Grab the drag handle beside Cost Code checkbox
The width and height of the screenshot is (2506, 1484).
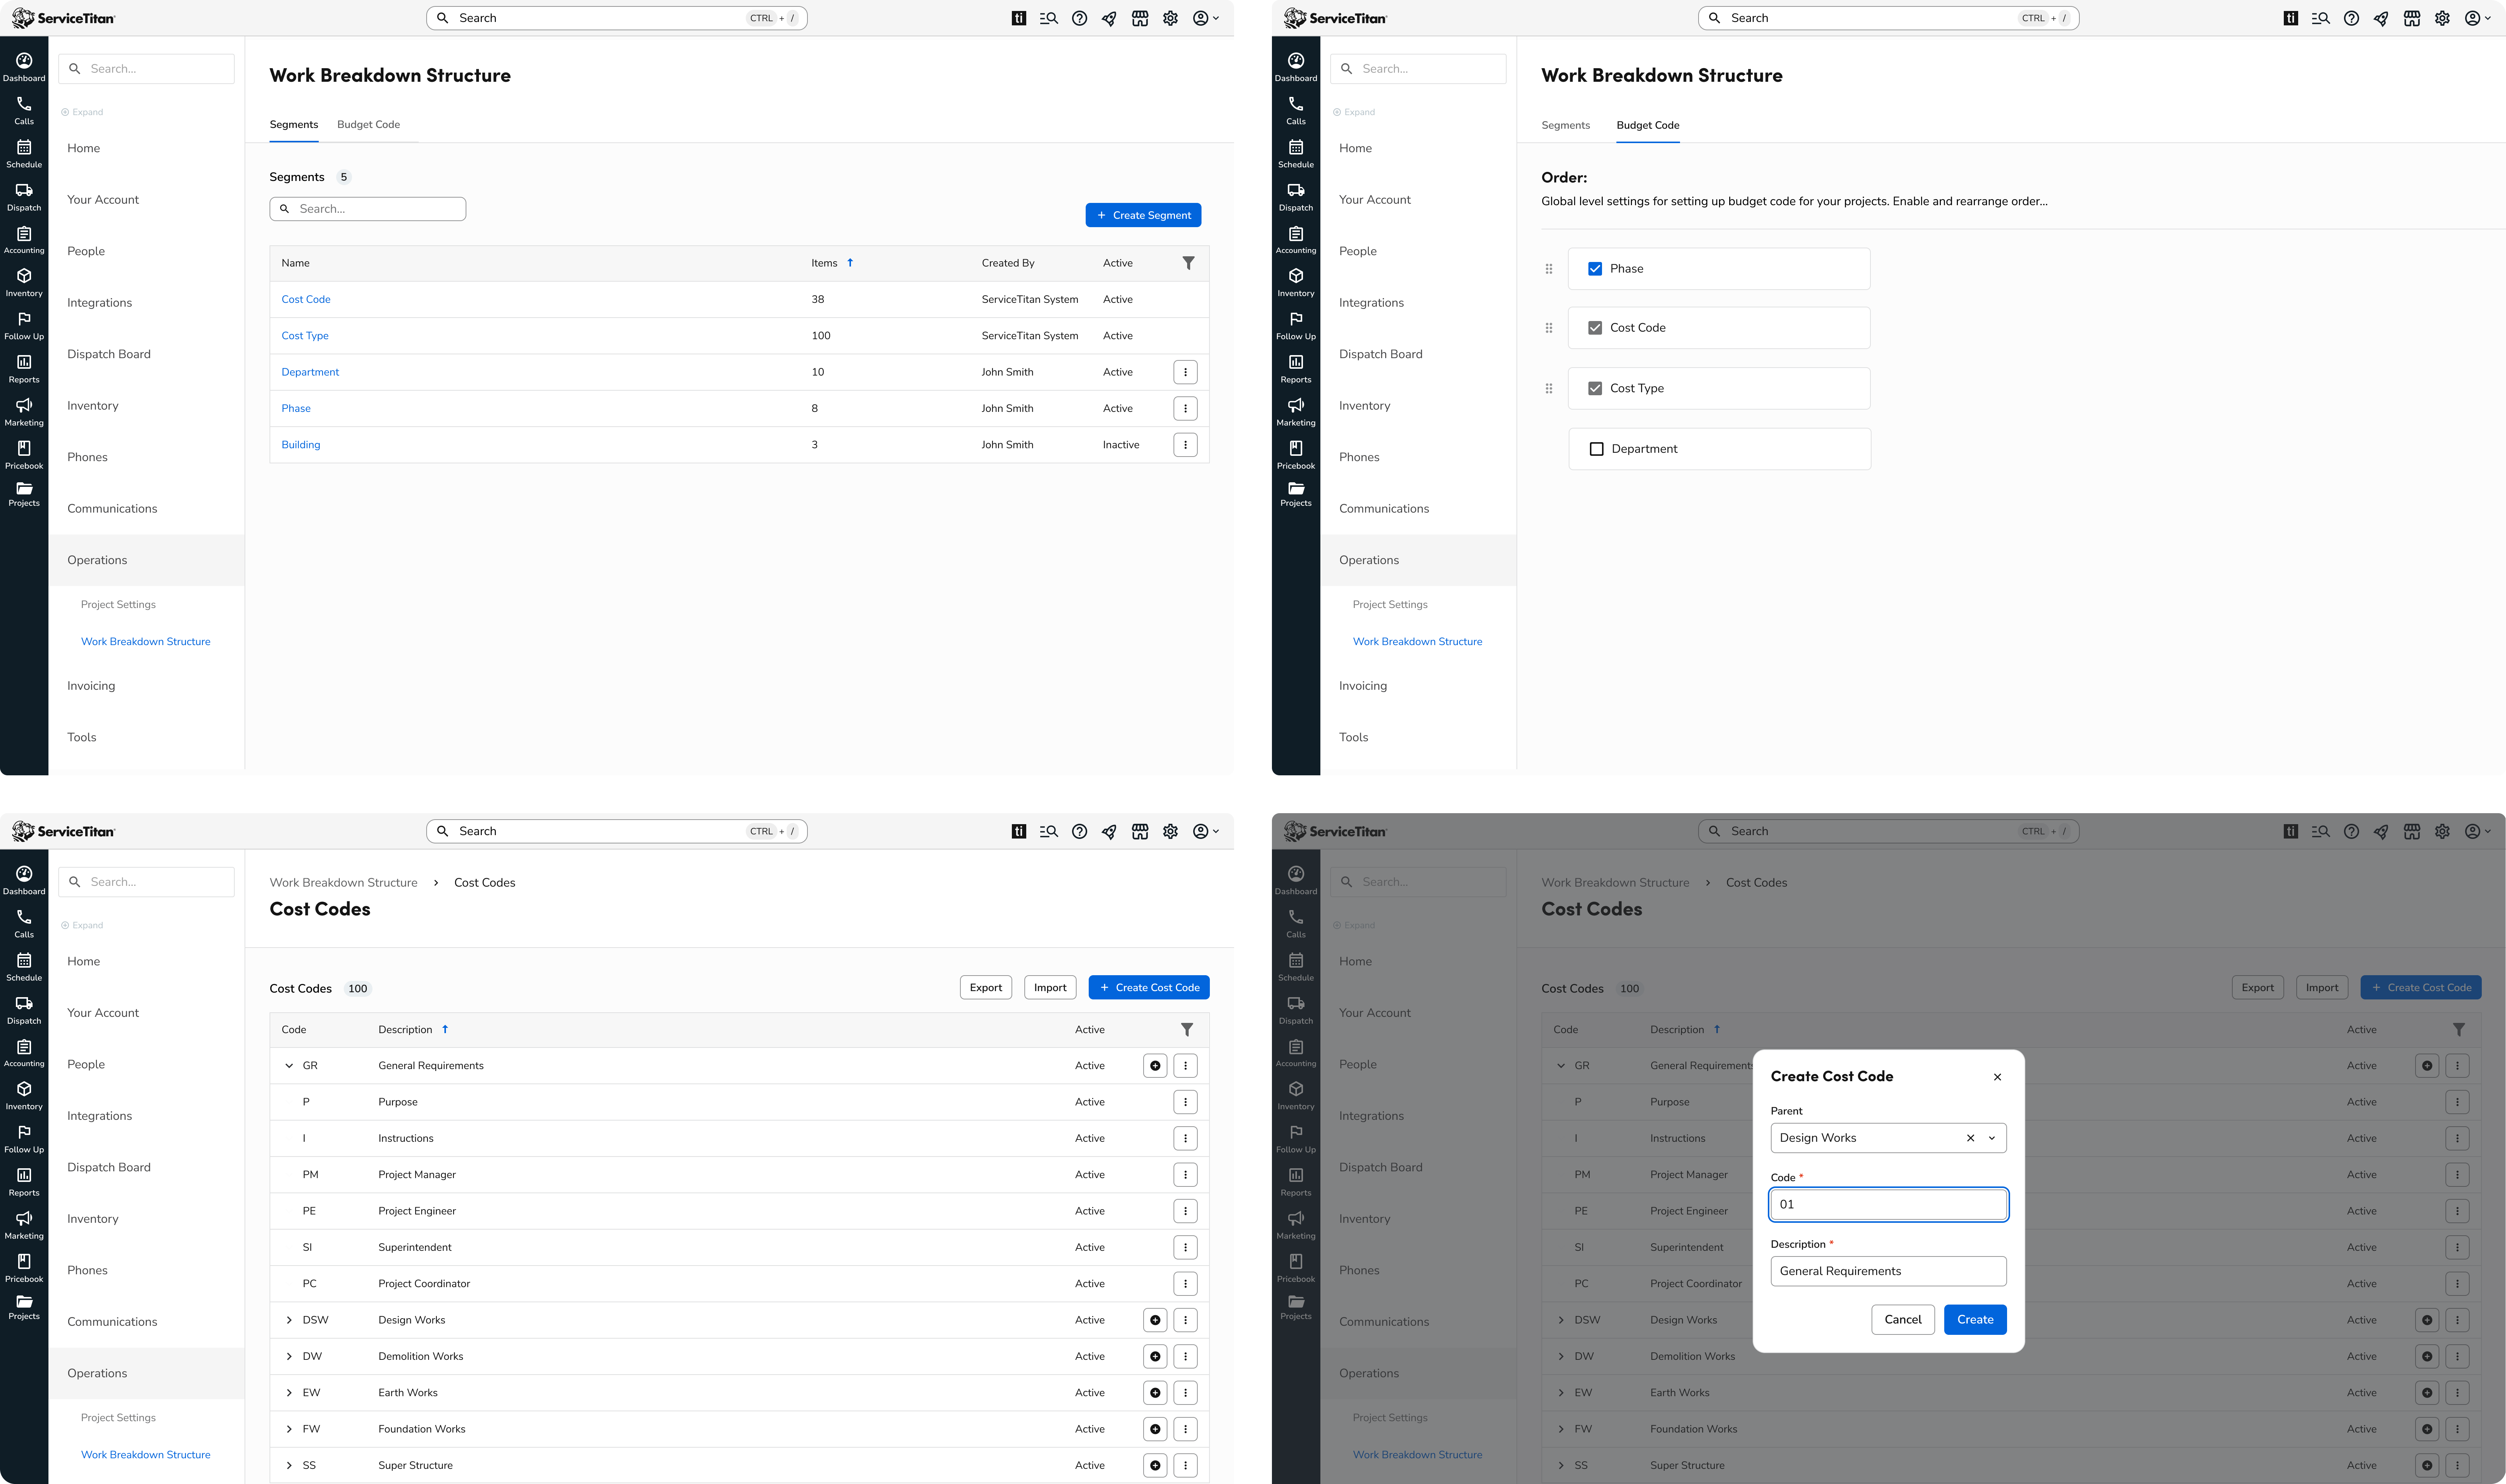pyautogui.click(x=1549, y=328)
